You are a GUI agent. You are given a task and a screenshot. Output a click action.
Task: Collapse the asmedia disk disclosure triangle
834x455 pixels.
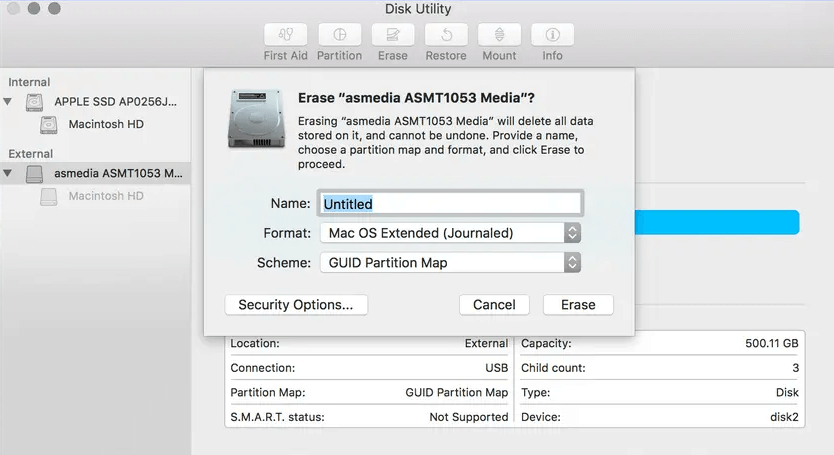[9, 174]
